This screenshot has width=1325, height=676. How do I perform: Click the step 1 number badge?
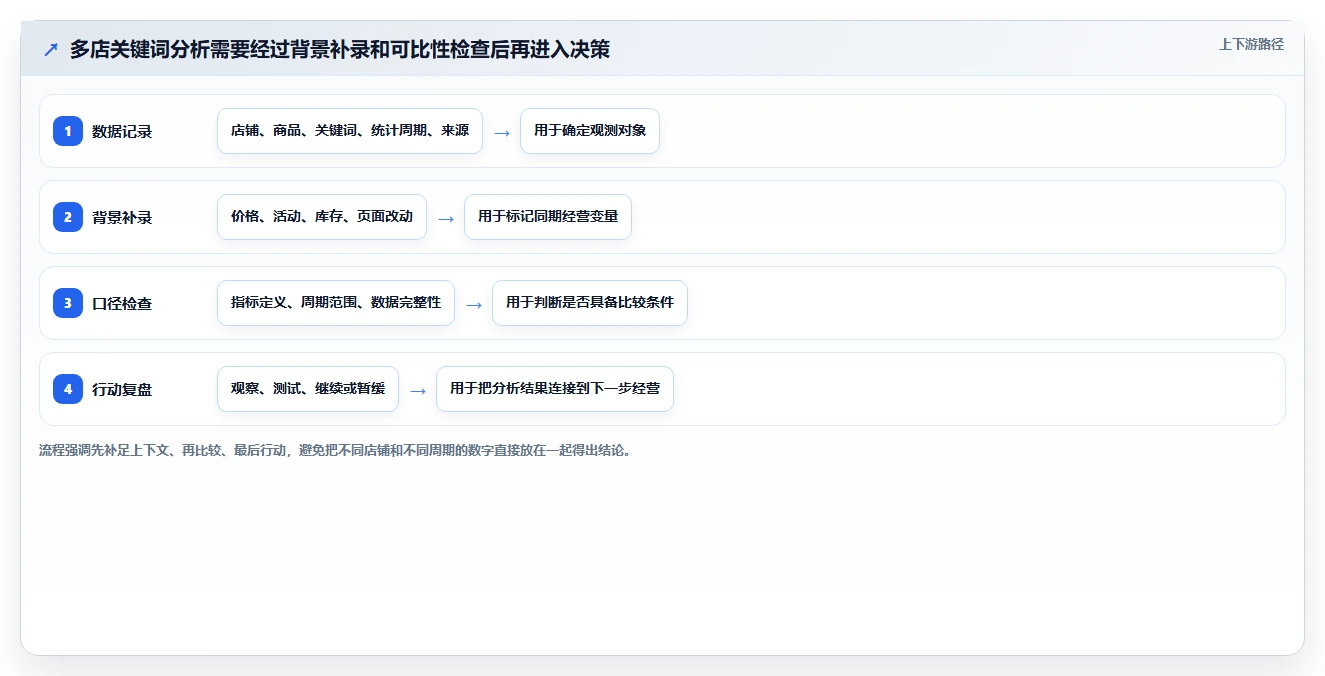(x=68, y=131)
